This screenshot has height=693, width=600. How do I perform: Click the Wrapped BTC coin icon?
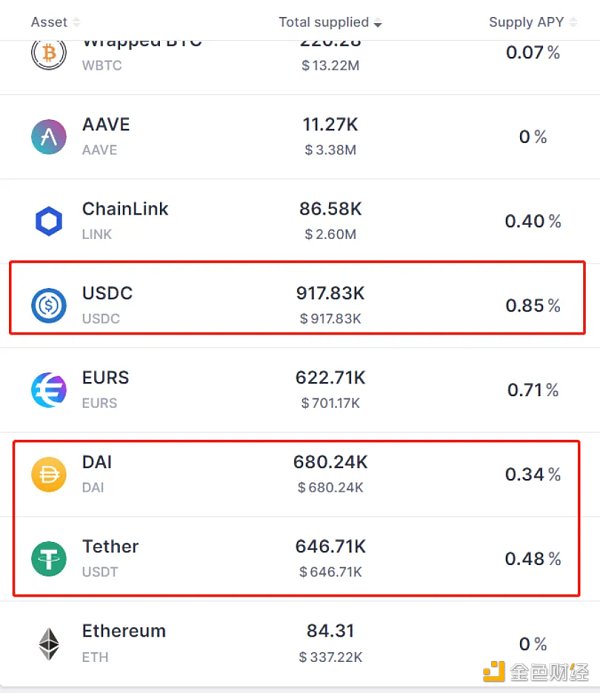[x=49, y=54]
